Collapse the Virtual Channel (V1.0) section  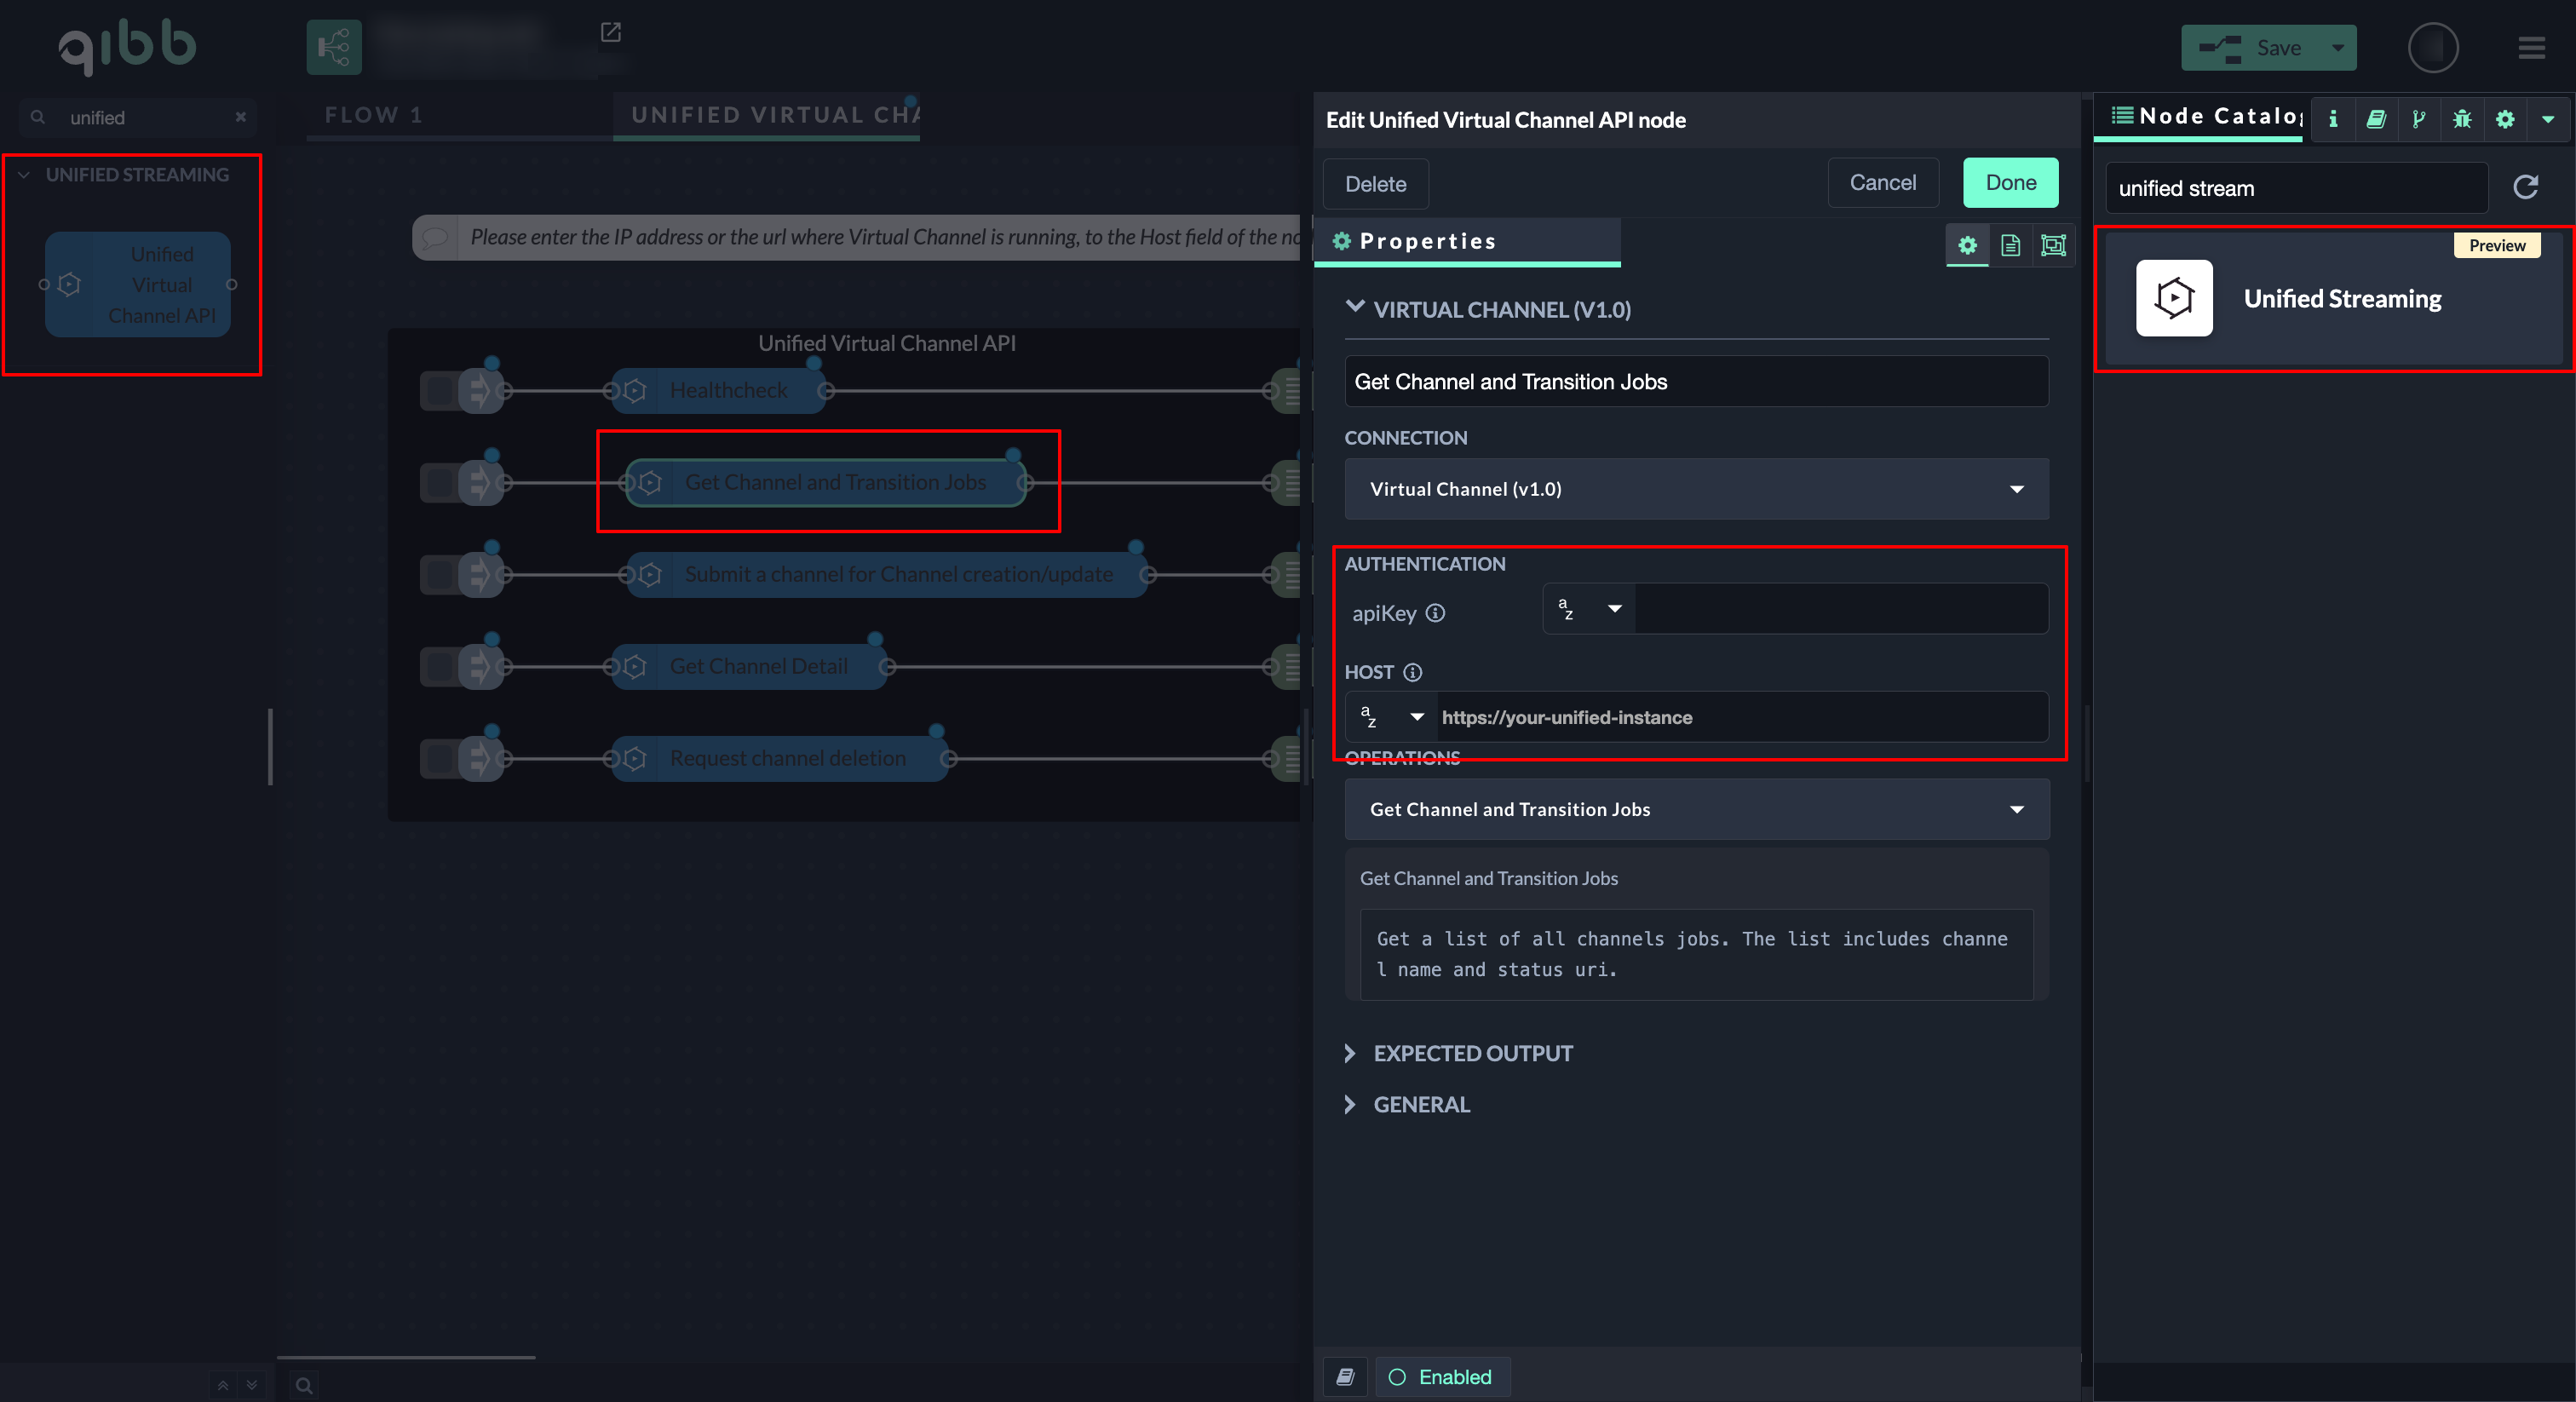(1500, 309)
